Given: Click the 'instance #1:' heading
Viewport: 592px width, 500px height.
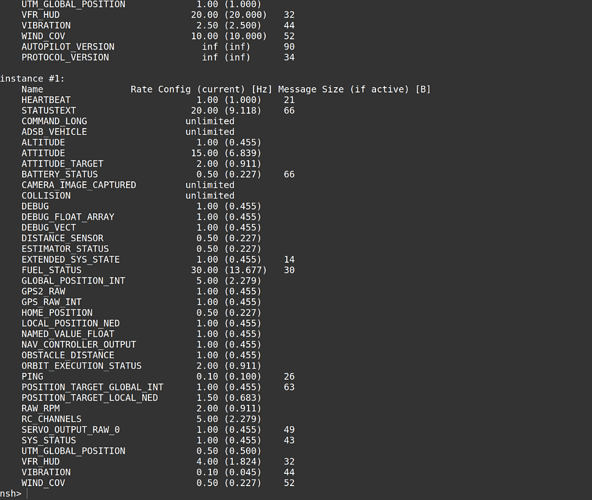Looking at the screenshot, I should [x=32, y=79].
